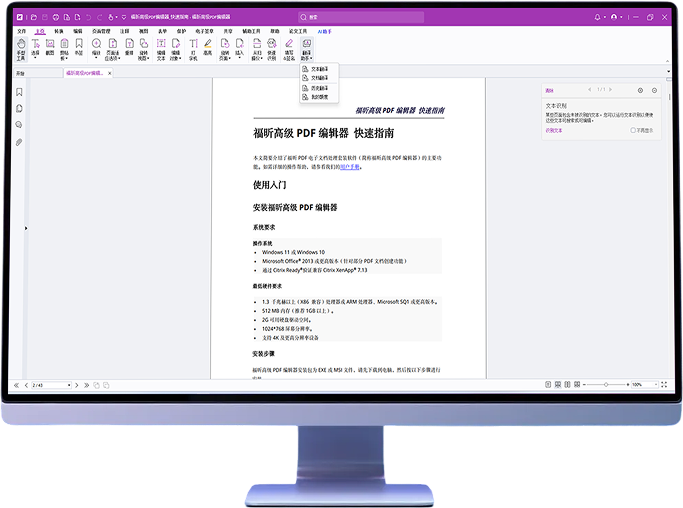Switch to continuous facing view mode
Viewport: 683px width, 508px height.
coord(577,385)
